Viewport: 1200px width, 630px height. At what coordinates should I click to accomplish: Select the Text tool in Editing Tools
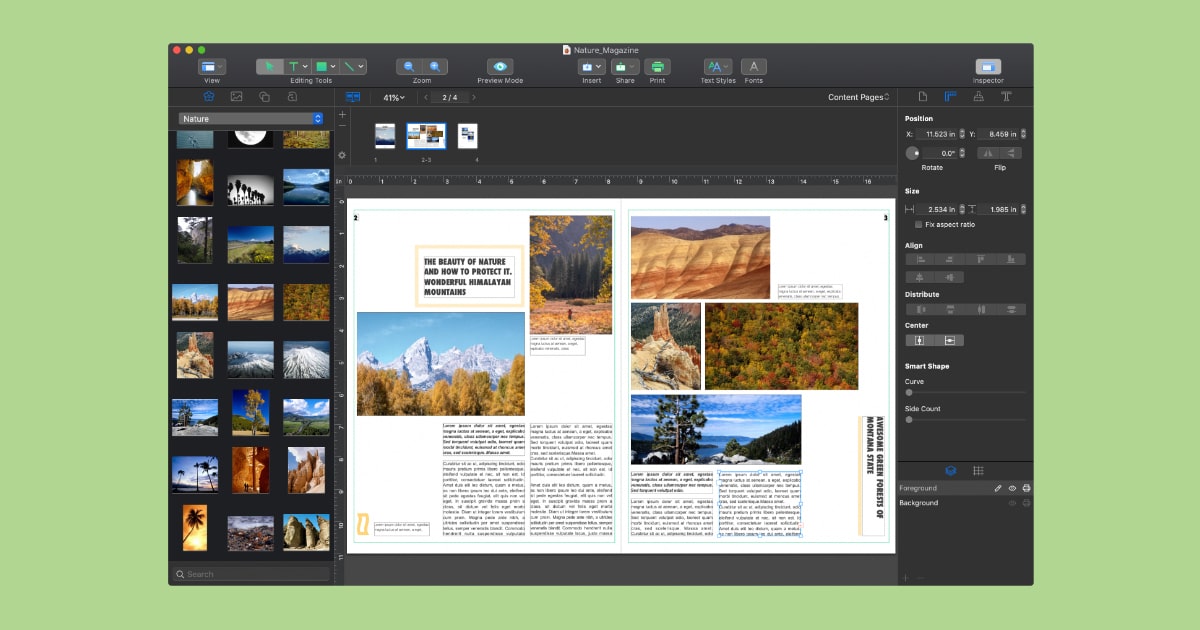[293, 65]
